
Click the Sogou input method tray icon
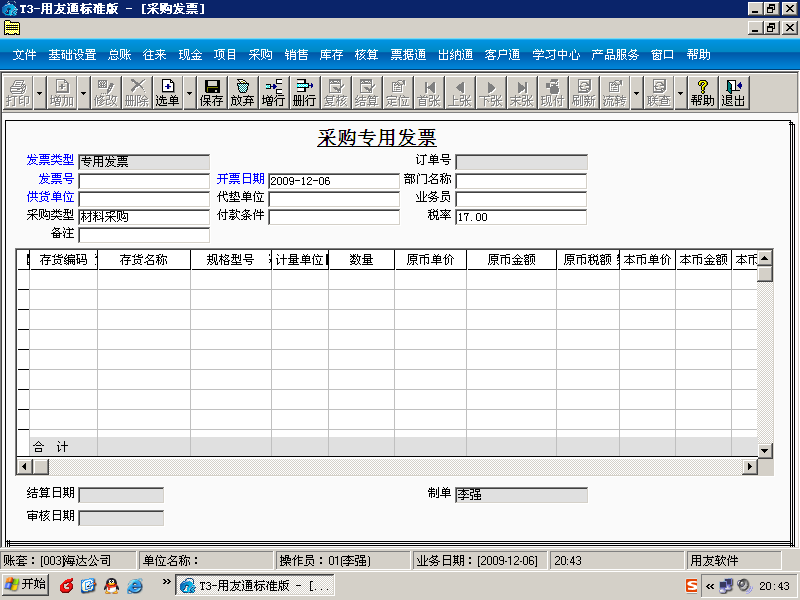(691, 586)
